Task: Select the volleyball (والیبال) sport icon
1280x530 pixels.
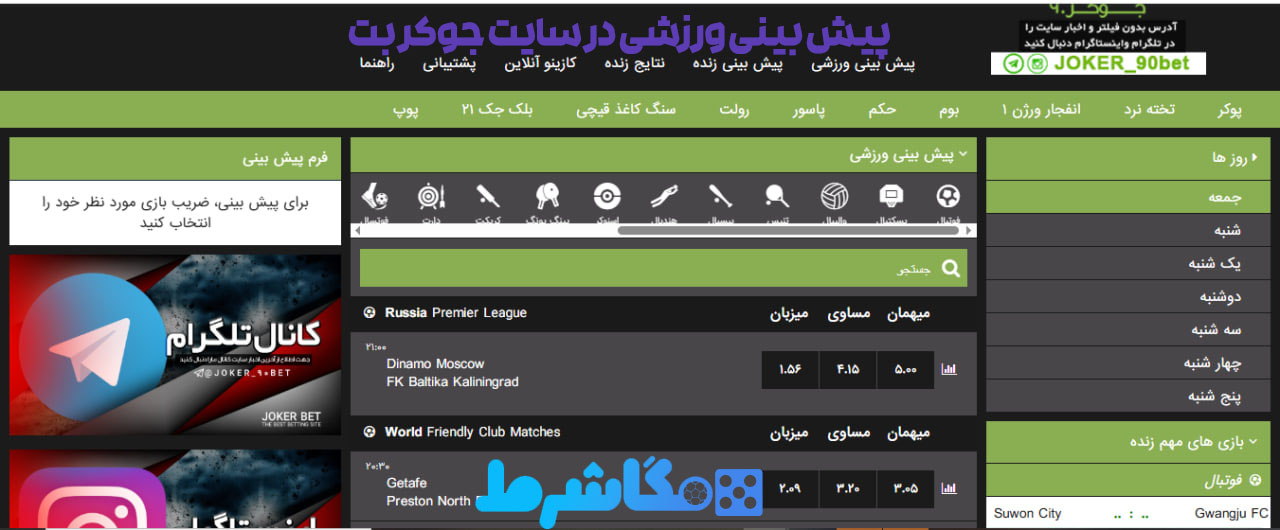Action: click(834, 196)
